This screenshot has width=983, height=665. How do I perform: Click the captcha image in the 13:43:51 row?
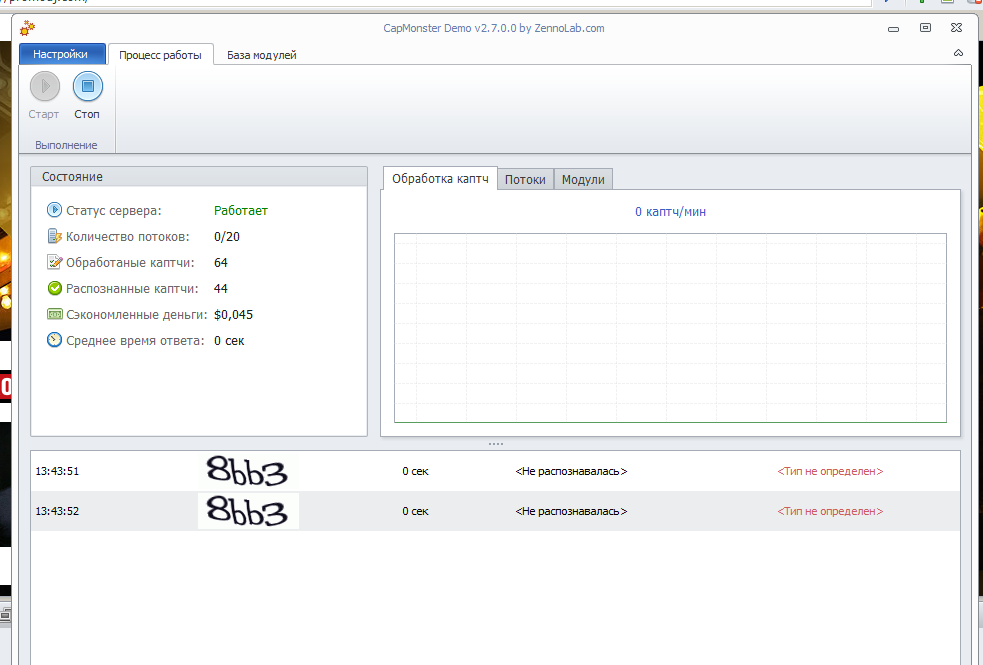click(x=248, y=471)
